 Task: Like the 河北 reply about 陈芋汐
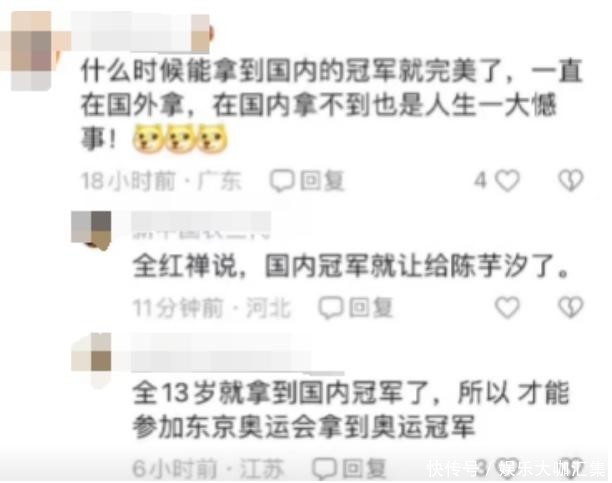click(507, 307)
